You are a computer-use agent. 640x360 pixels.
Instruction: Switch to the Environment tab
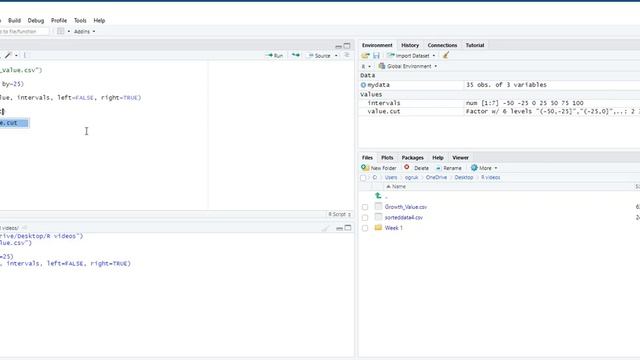coord(377,45)
